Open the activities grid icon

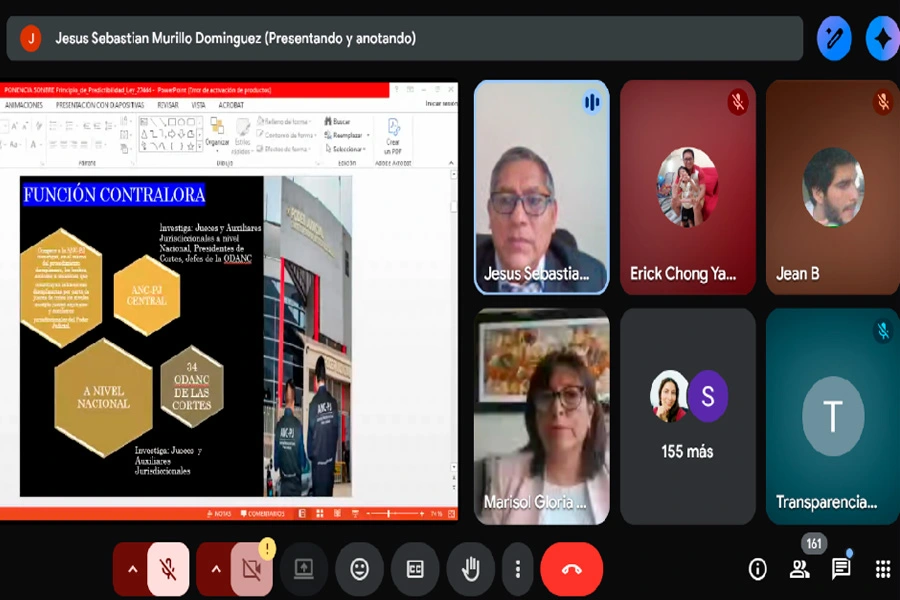[883, 569]
